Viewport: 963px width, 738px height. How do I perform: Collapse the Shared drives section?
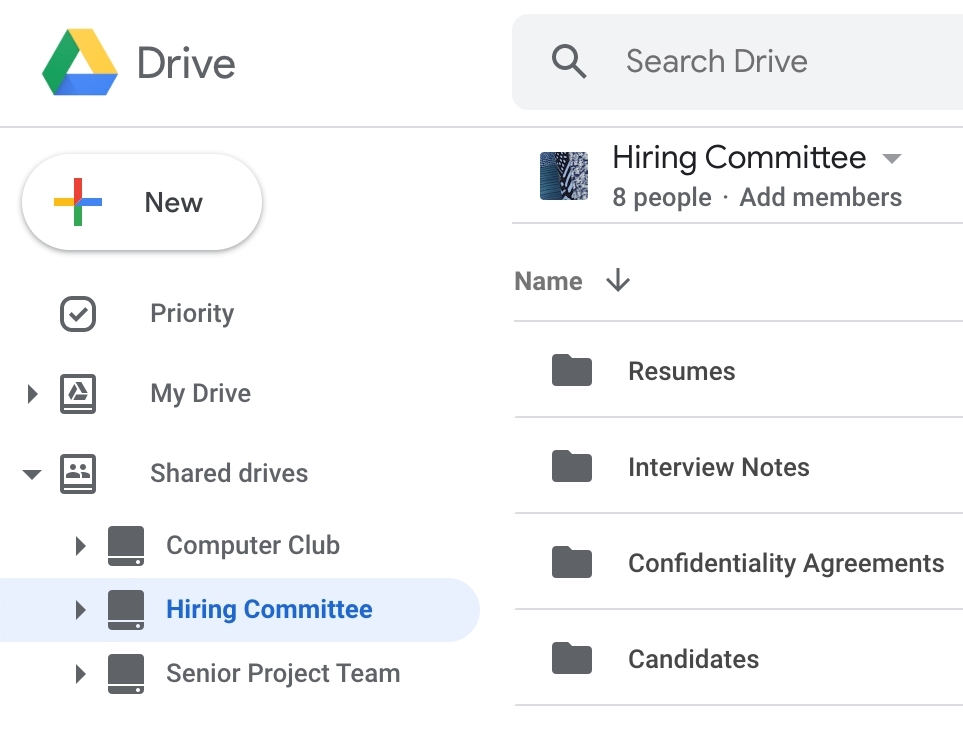(x=31, y=473)
